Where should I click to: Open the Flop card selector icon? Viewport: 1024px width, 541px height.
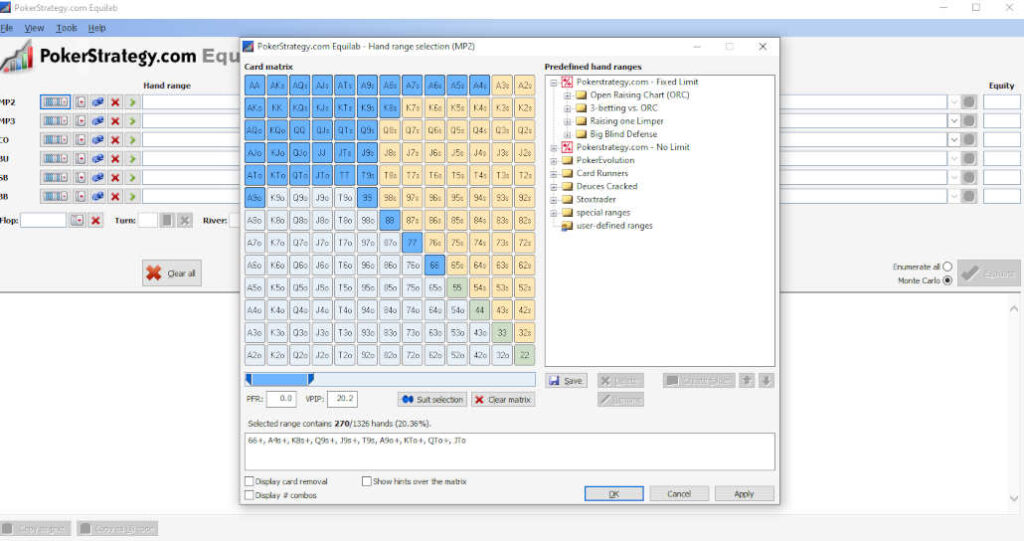pyautogui.click(x=77, y=220)
